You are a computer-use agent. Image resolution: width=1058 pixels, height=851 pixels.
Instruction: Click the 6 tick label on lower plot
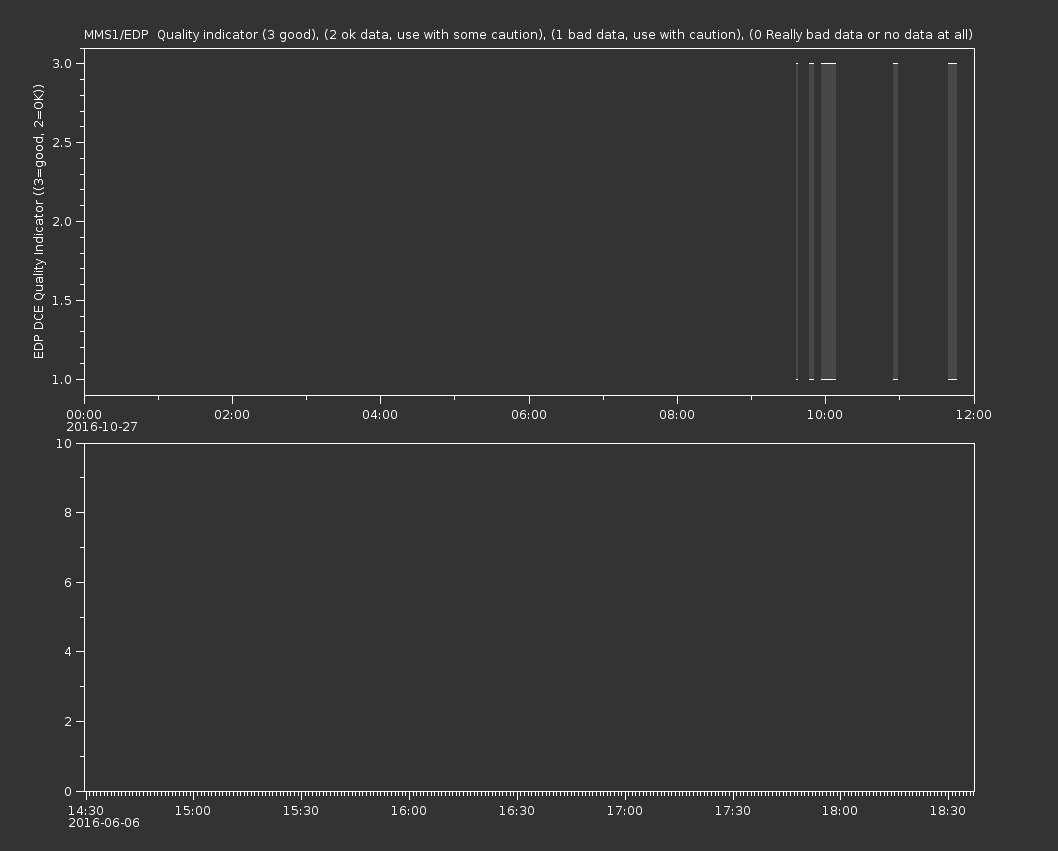[68, 582]
